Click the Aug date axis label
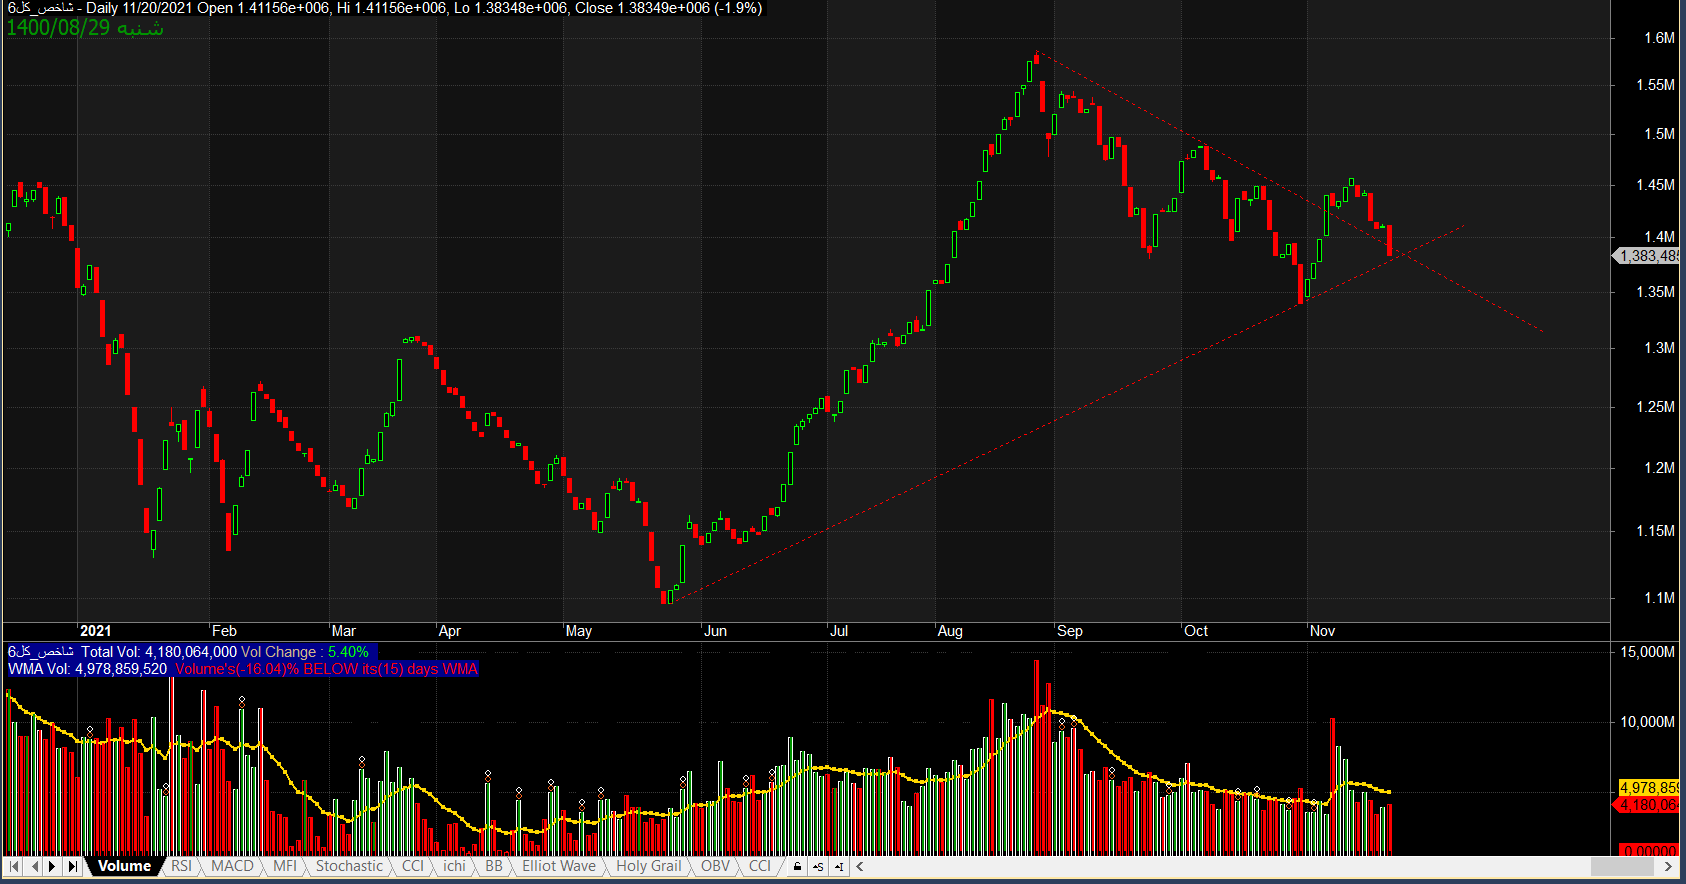Image resolution: width=1686 pixels, height=884 pixels. (951, 631)
